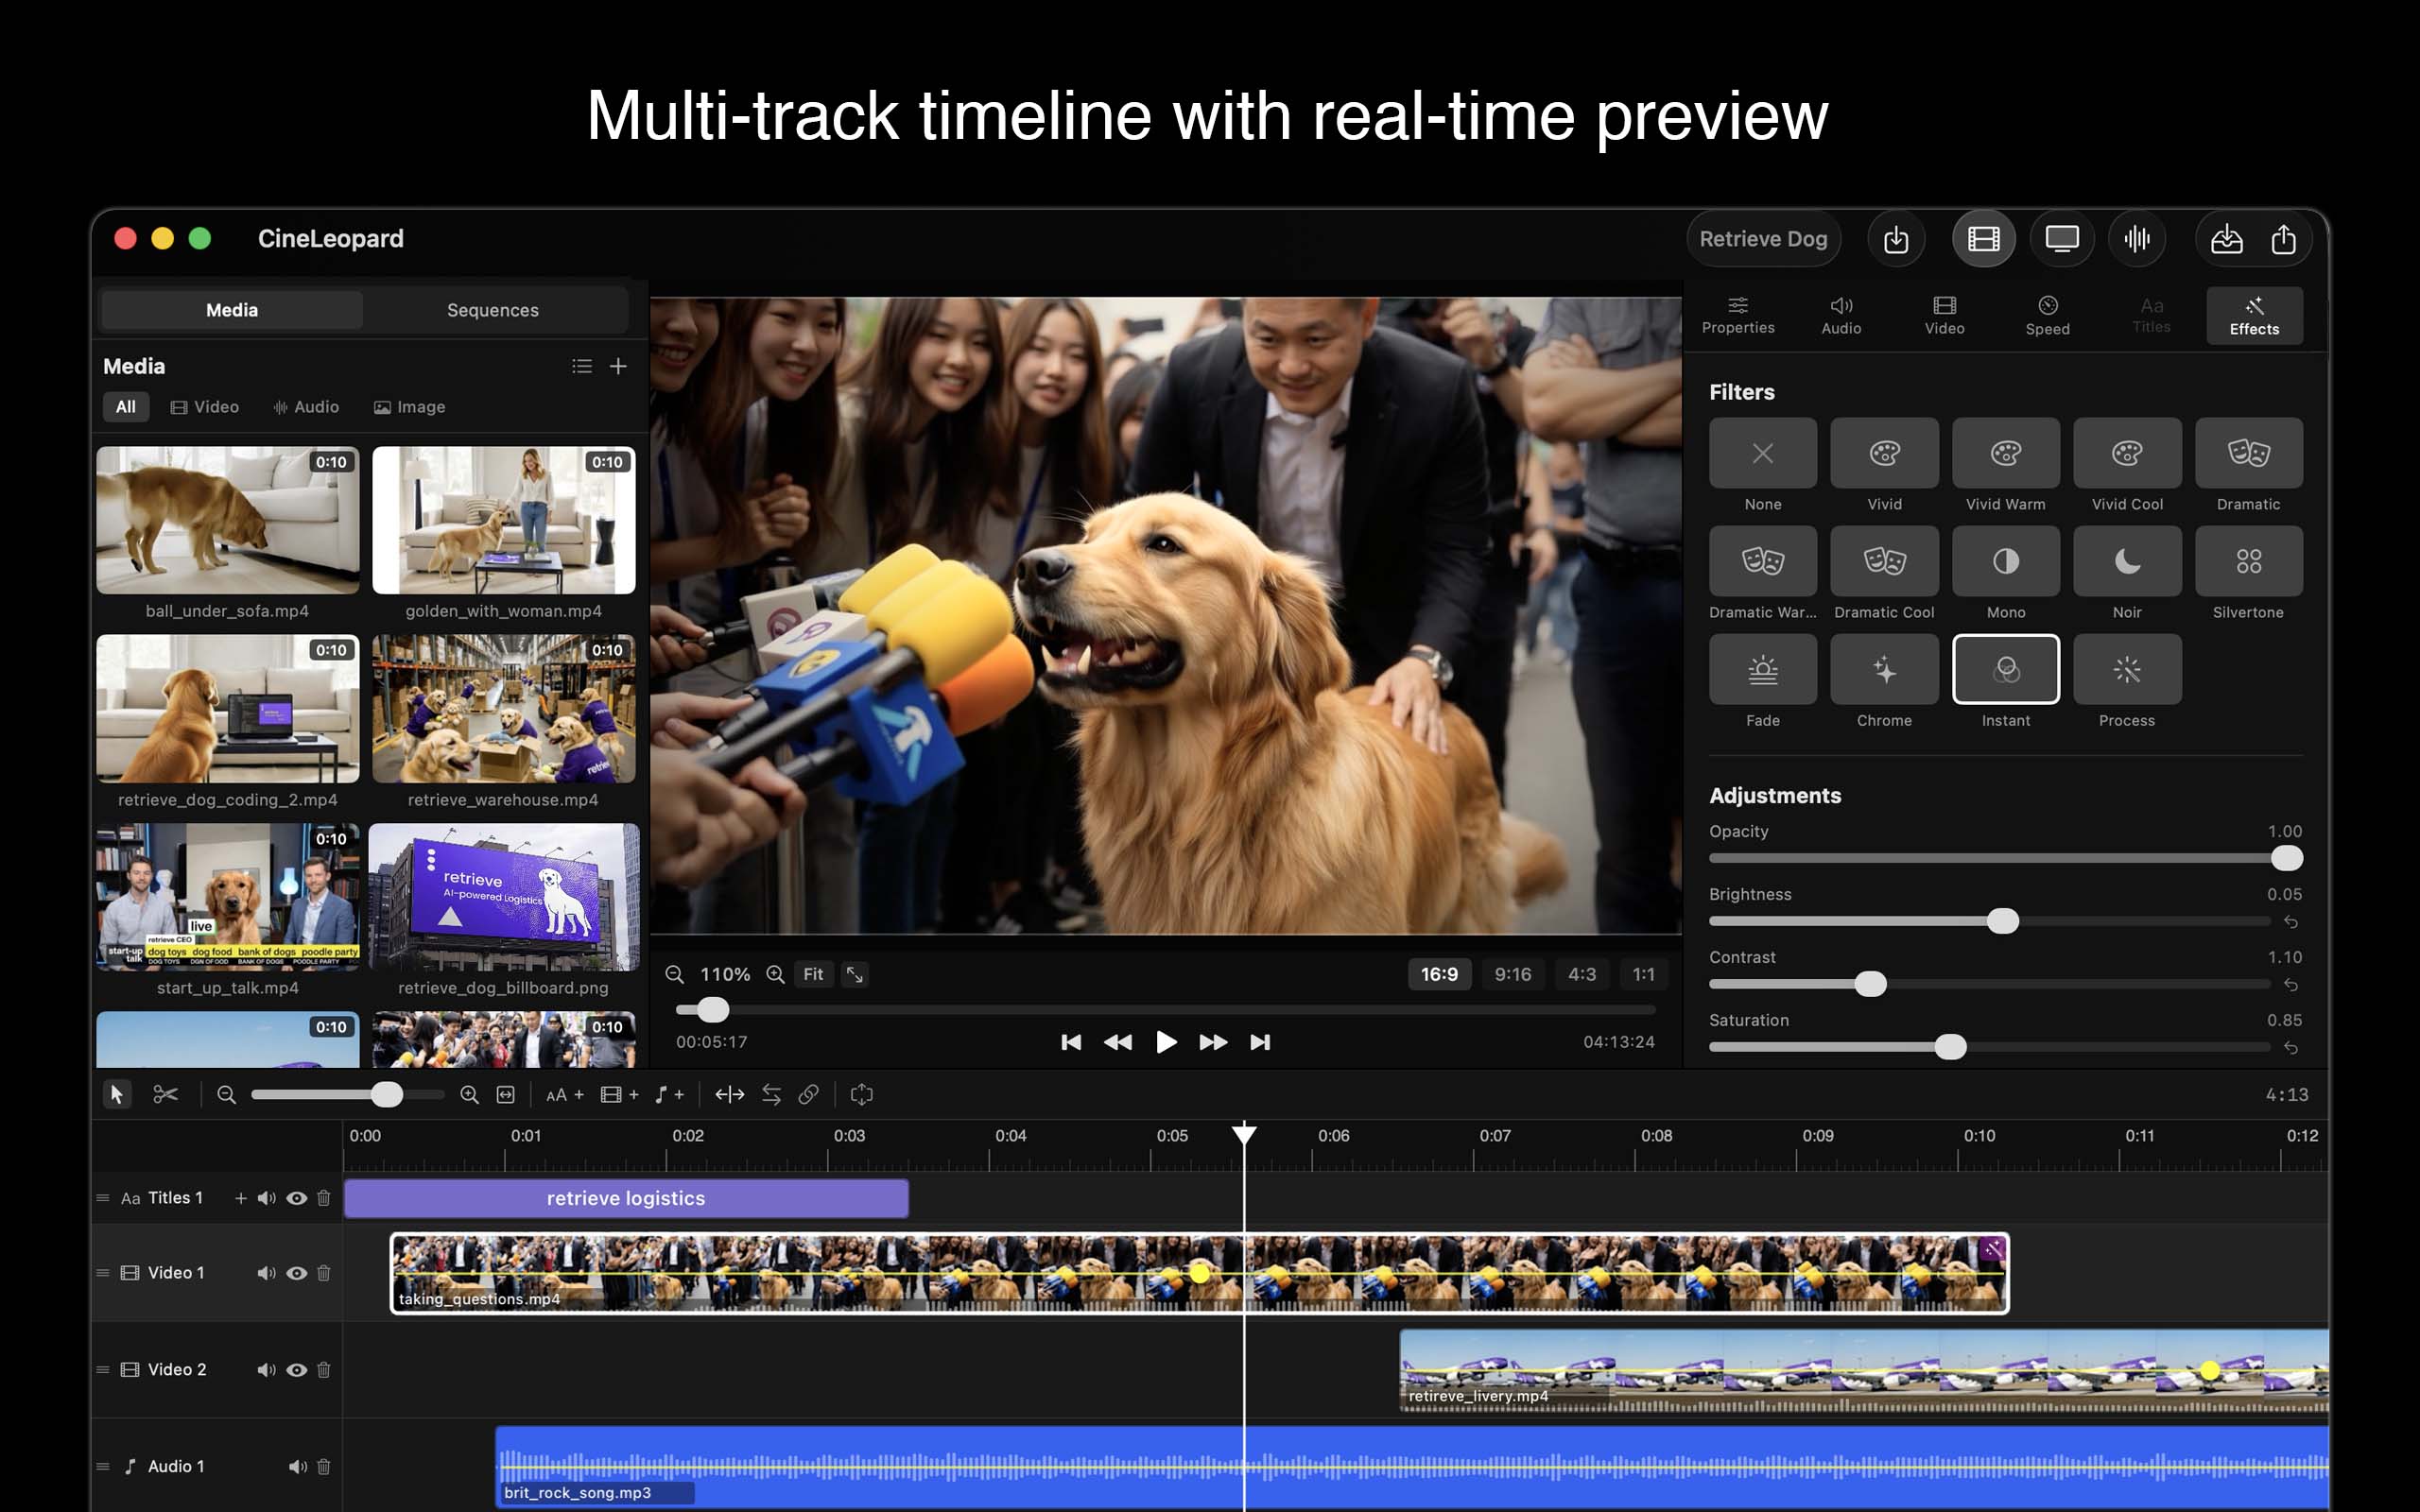Add a new title track with the AA+ icon
The image size is (2420, 1512).
pyautogui.click(x=563, y=1093)
